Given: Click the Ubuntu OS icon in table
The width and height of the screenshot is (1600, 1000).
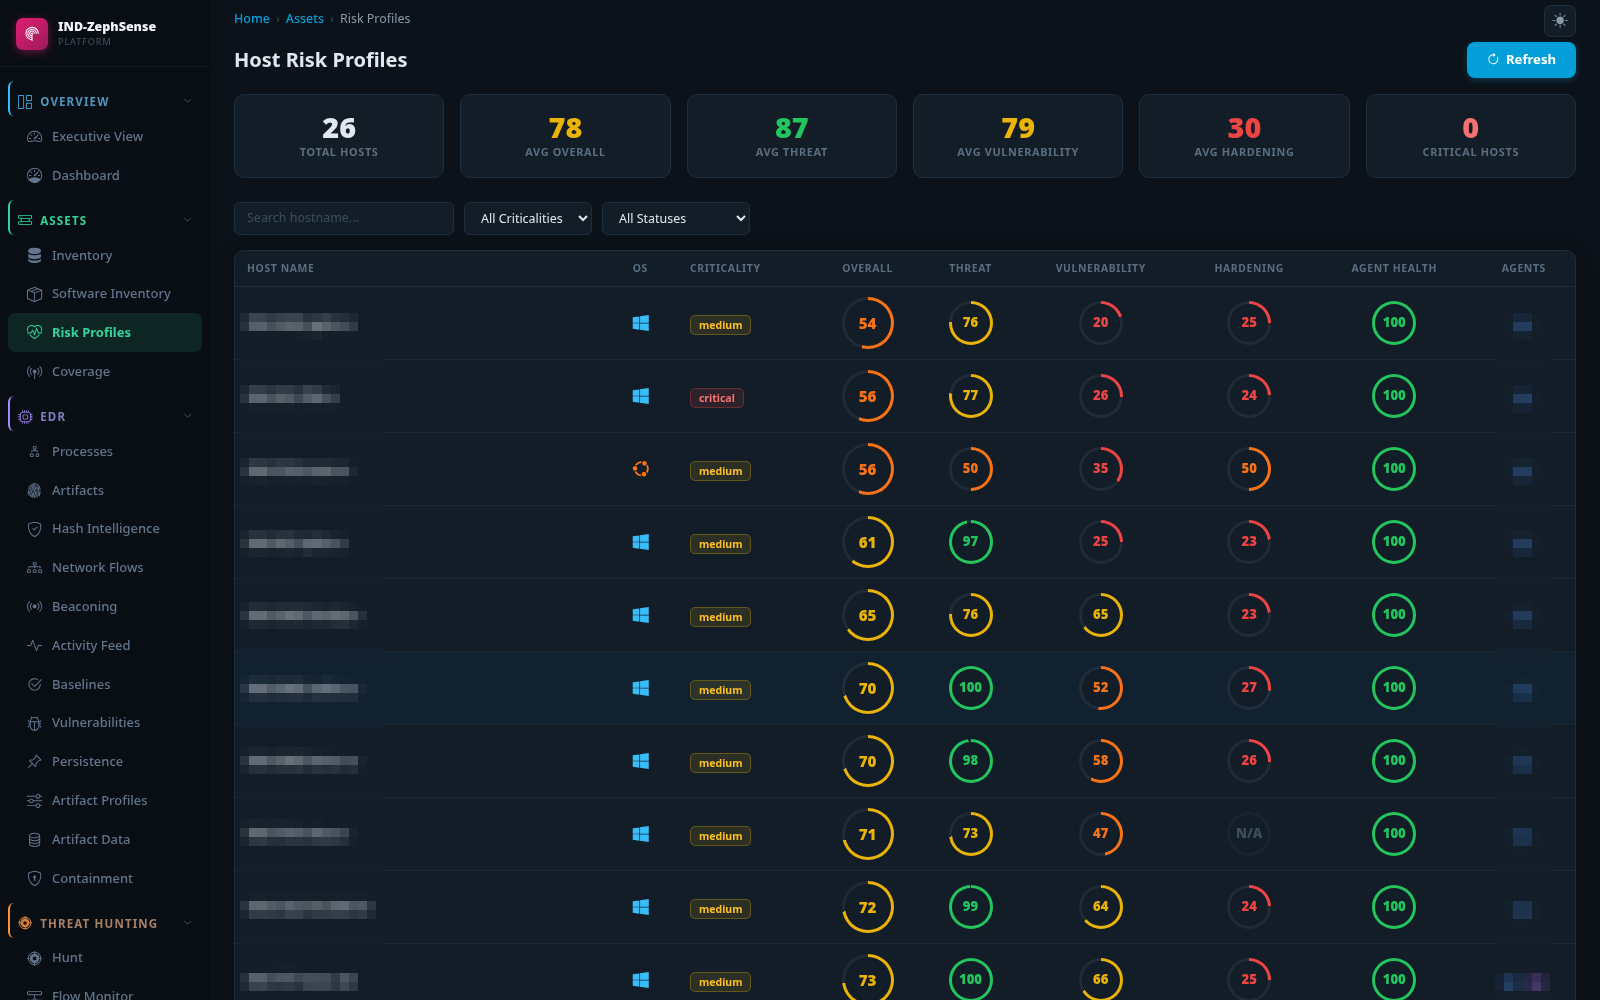Looking at the screenshot, I should pos(641,469).
